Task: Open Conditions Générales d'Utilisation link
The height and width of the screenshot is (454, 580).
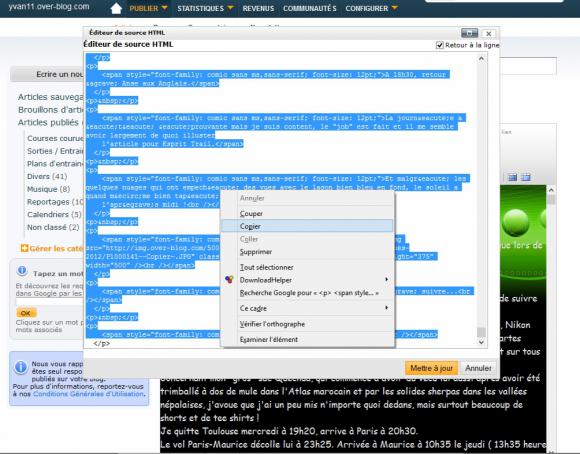Action: tap(88, 394)
